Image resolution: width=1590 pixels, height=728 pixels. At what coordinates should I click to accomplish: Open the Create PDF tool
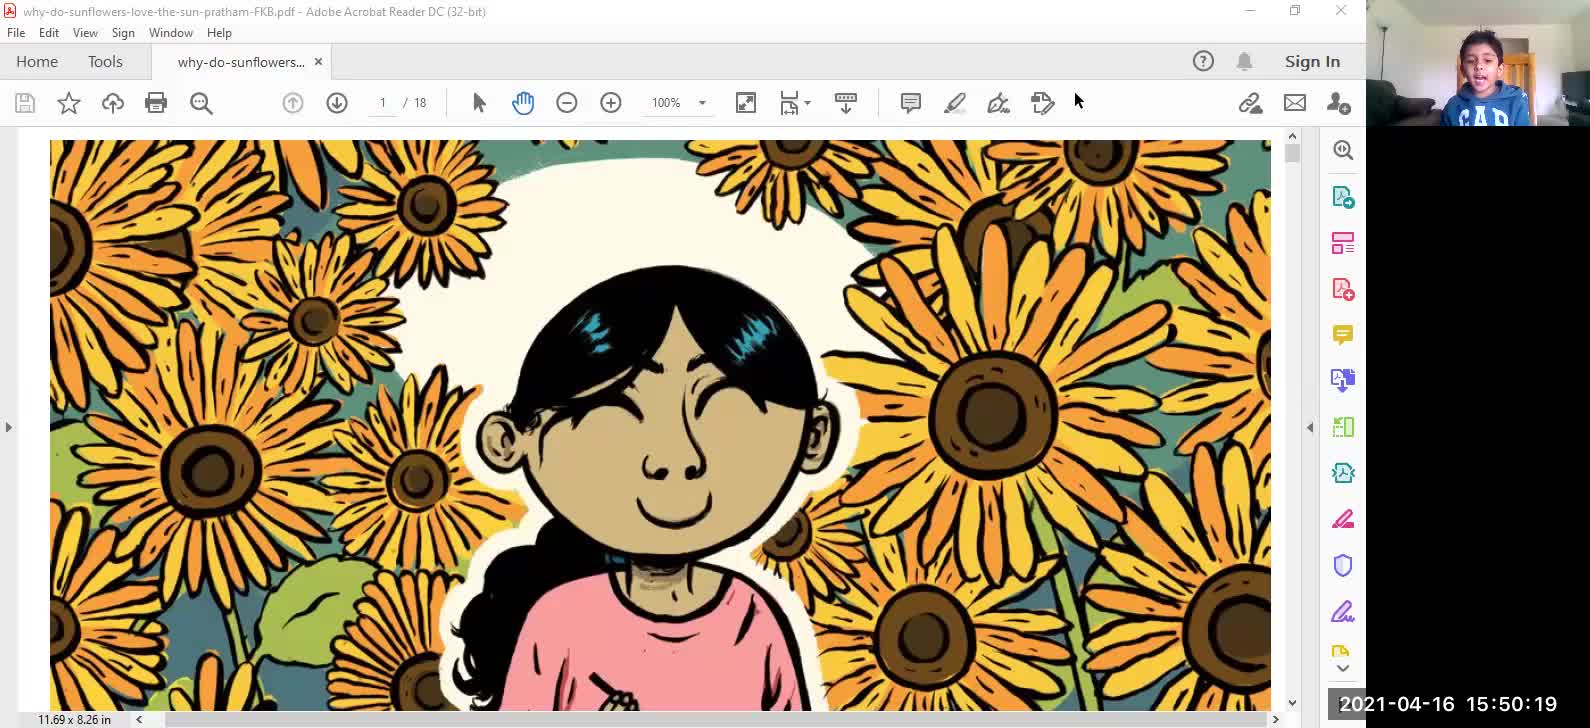point(1343,289)
